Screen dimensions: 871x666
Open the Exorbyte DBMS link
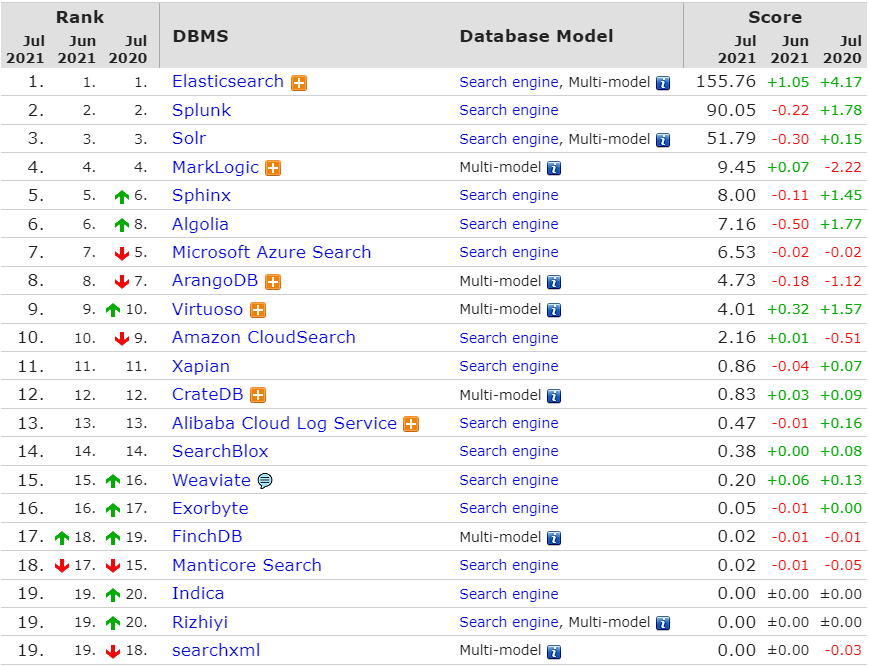click(x=210, y=509)
